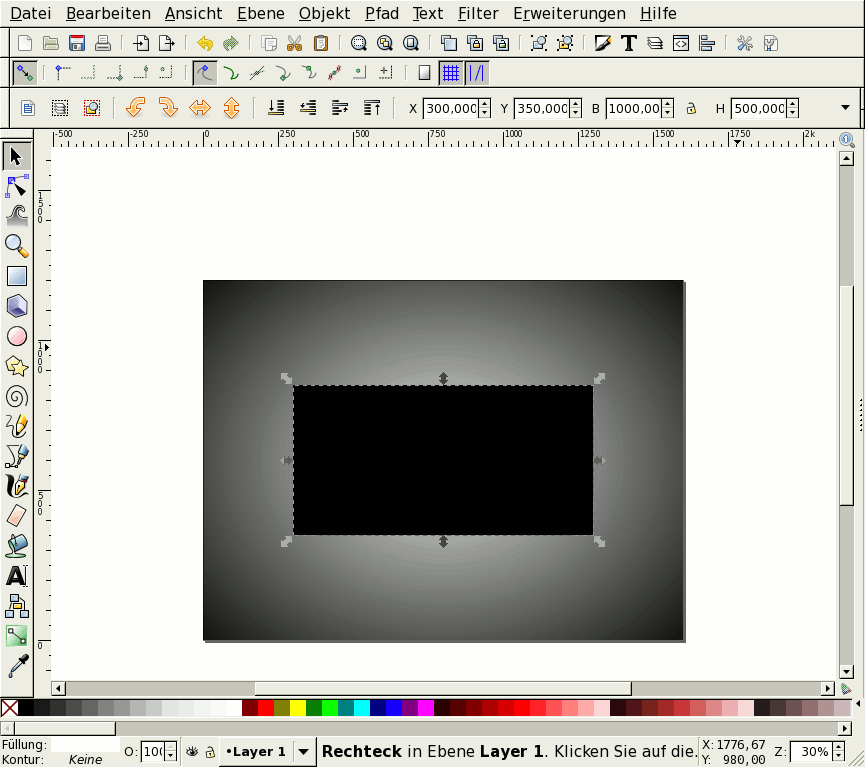Toggle Layer 1 visibility eye icon

click(192, 751)
